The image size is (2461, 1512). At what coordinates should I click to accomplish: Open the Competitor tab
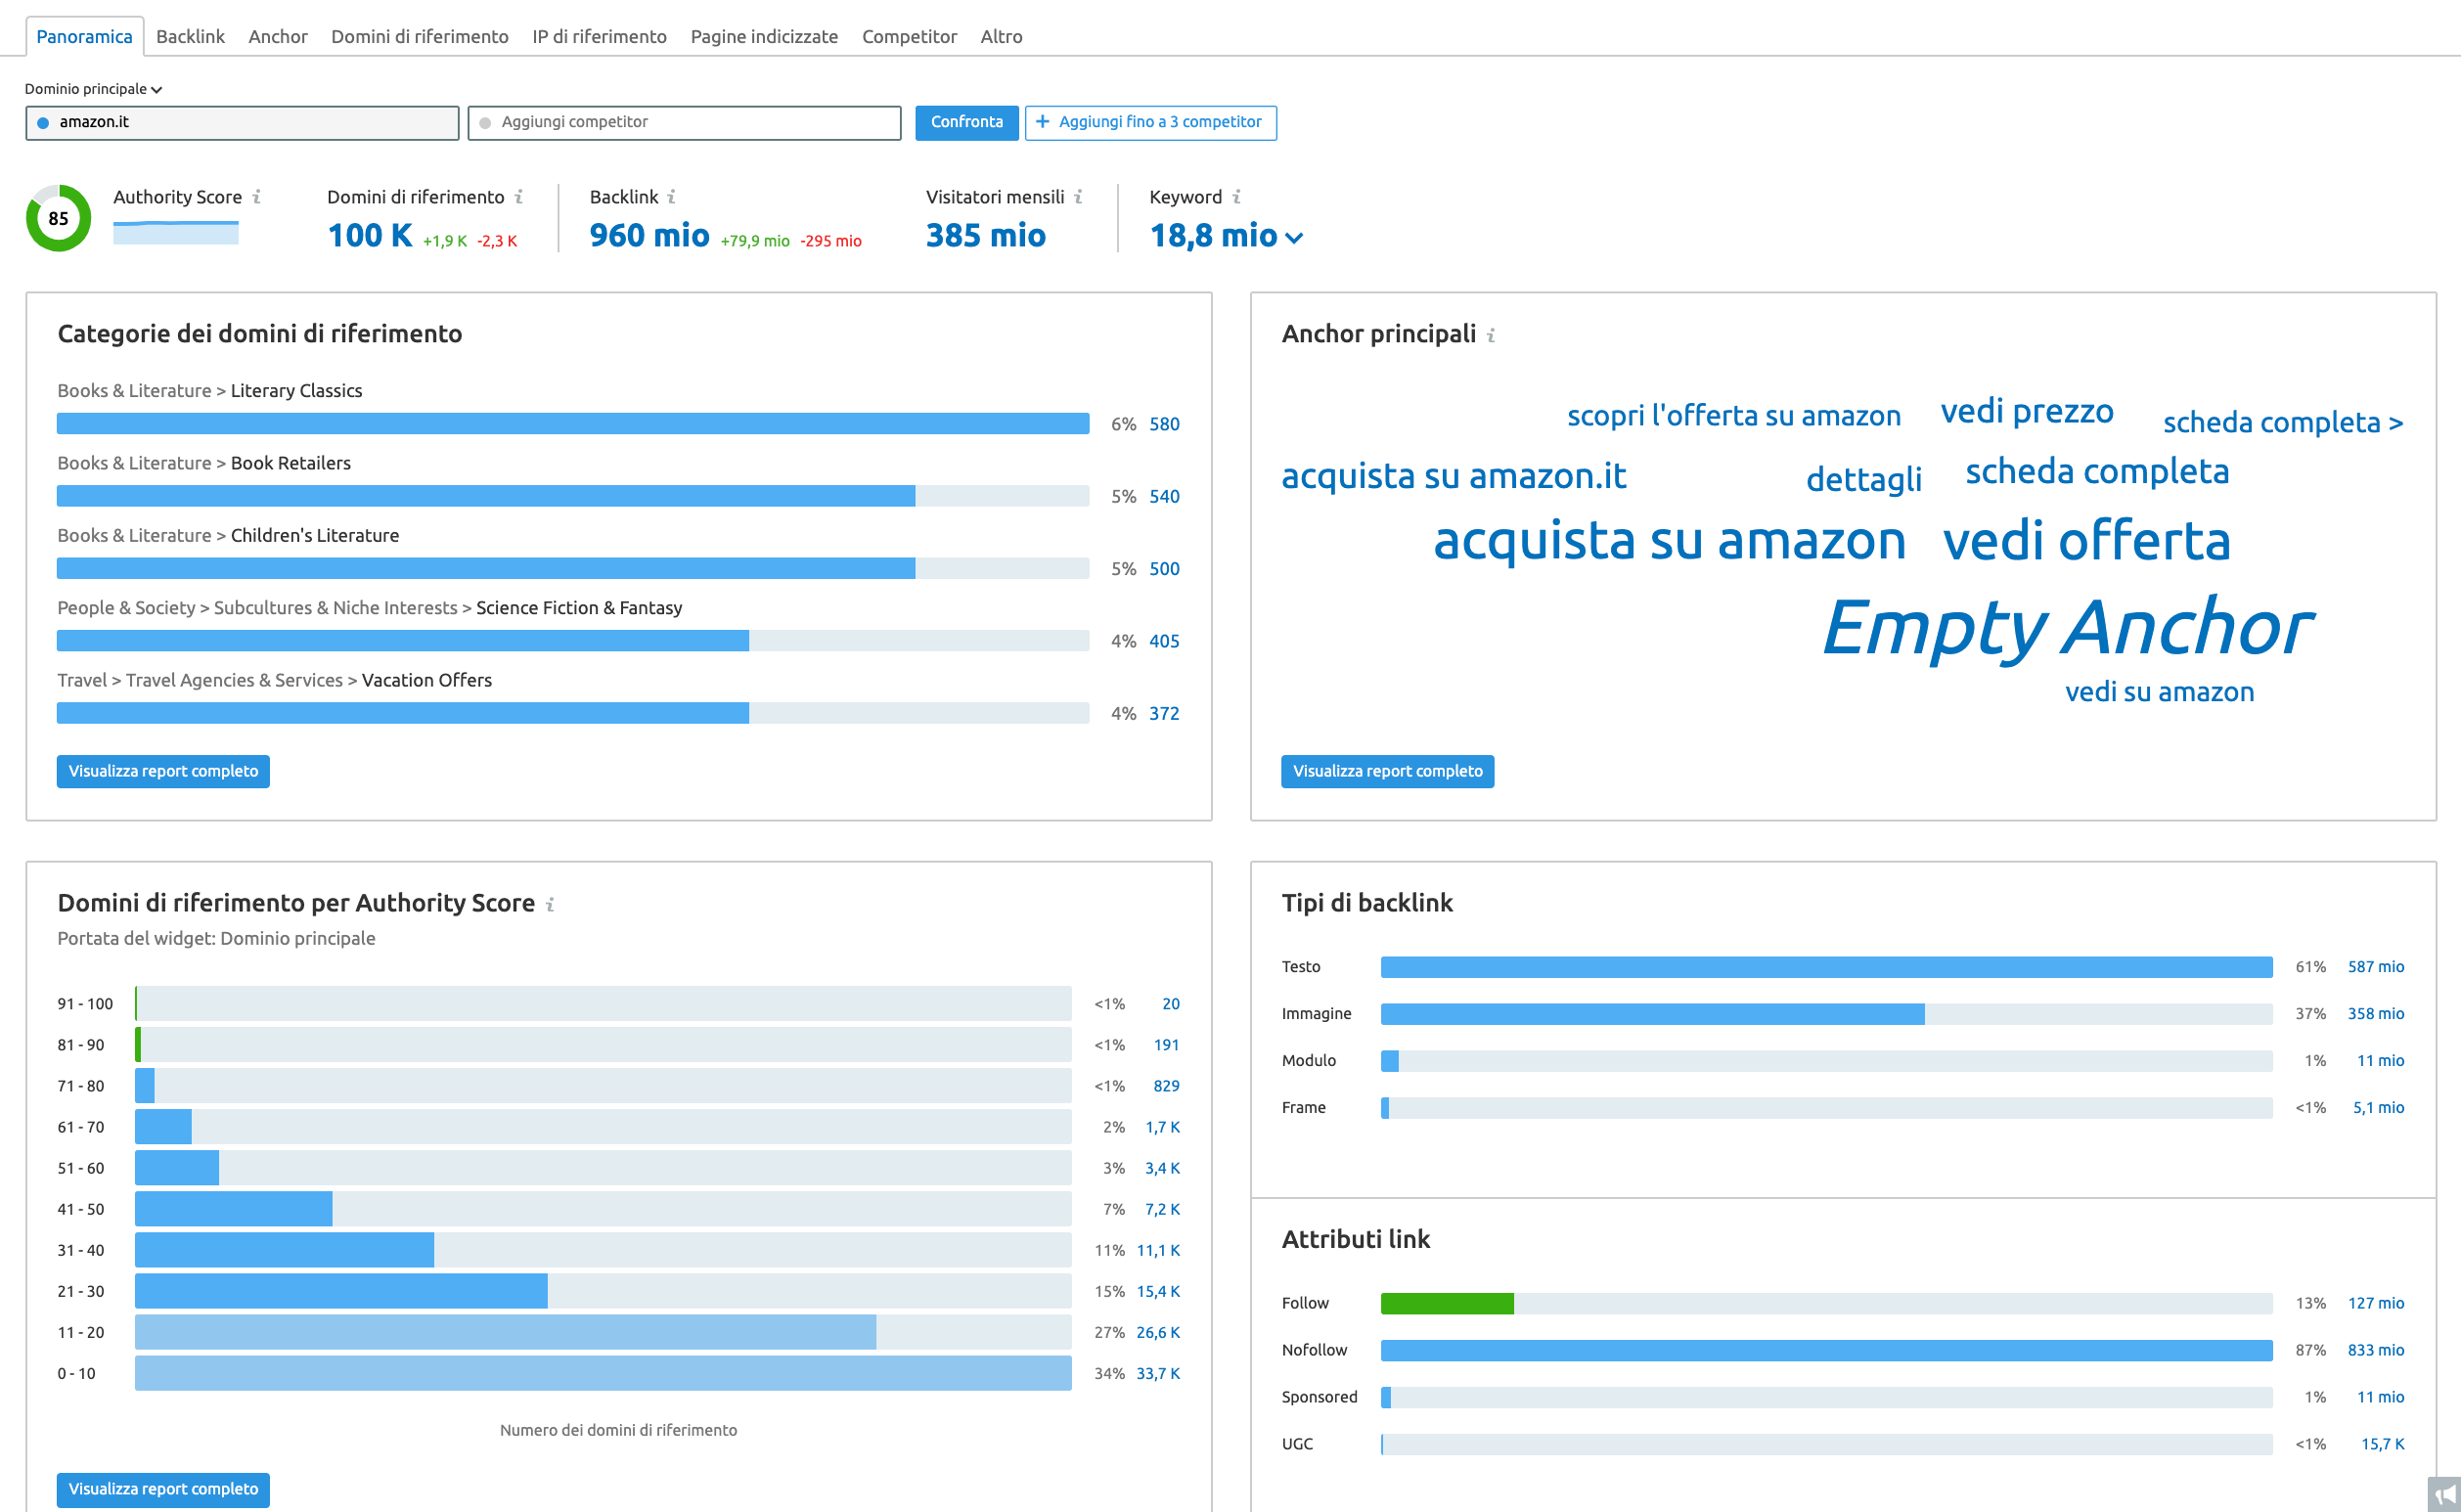[x=909, y=36]
